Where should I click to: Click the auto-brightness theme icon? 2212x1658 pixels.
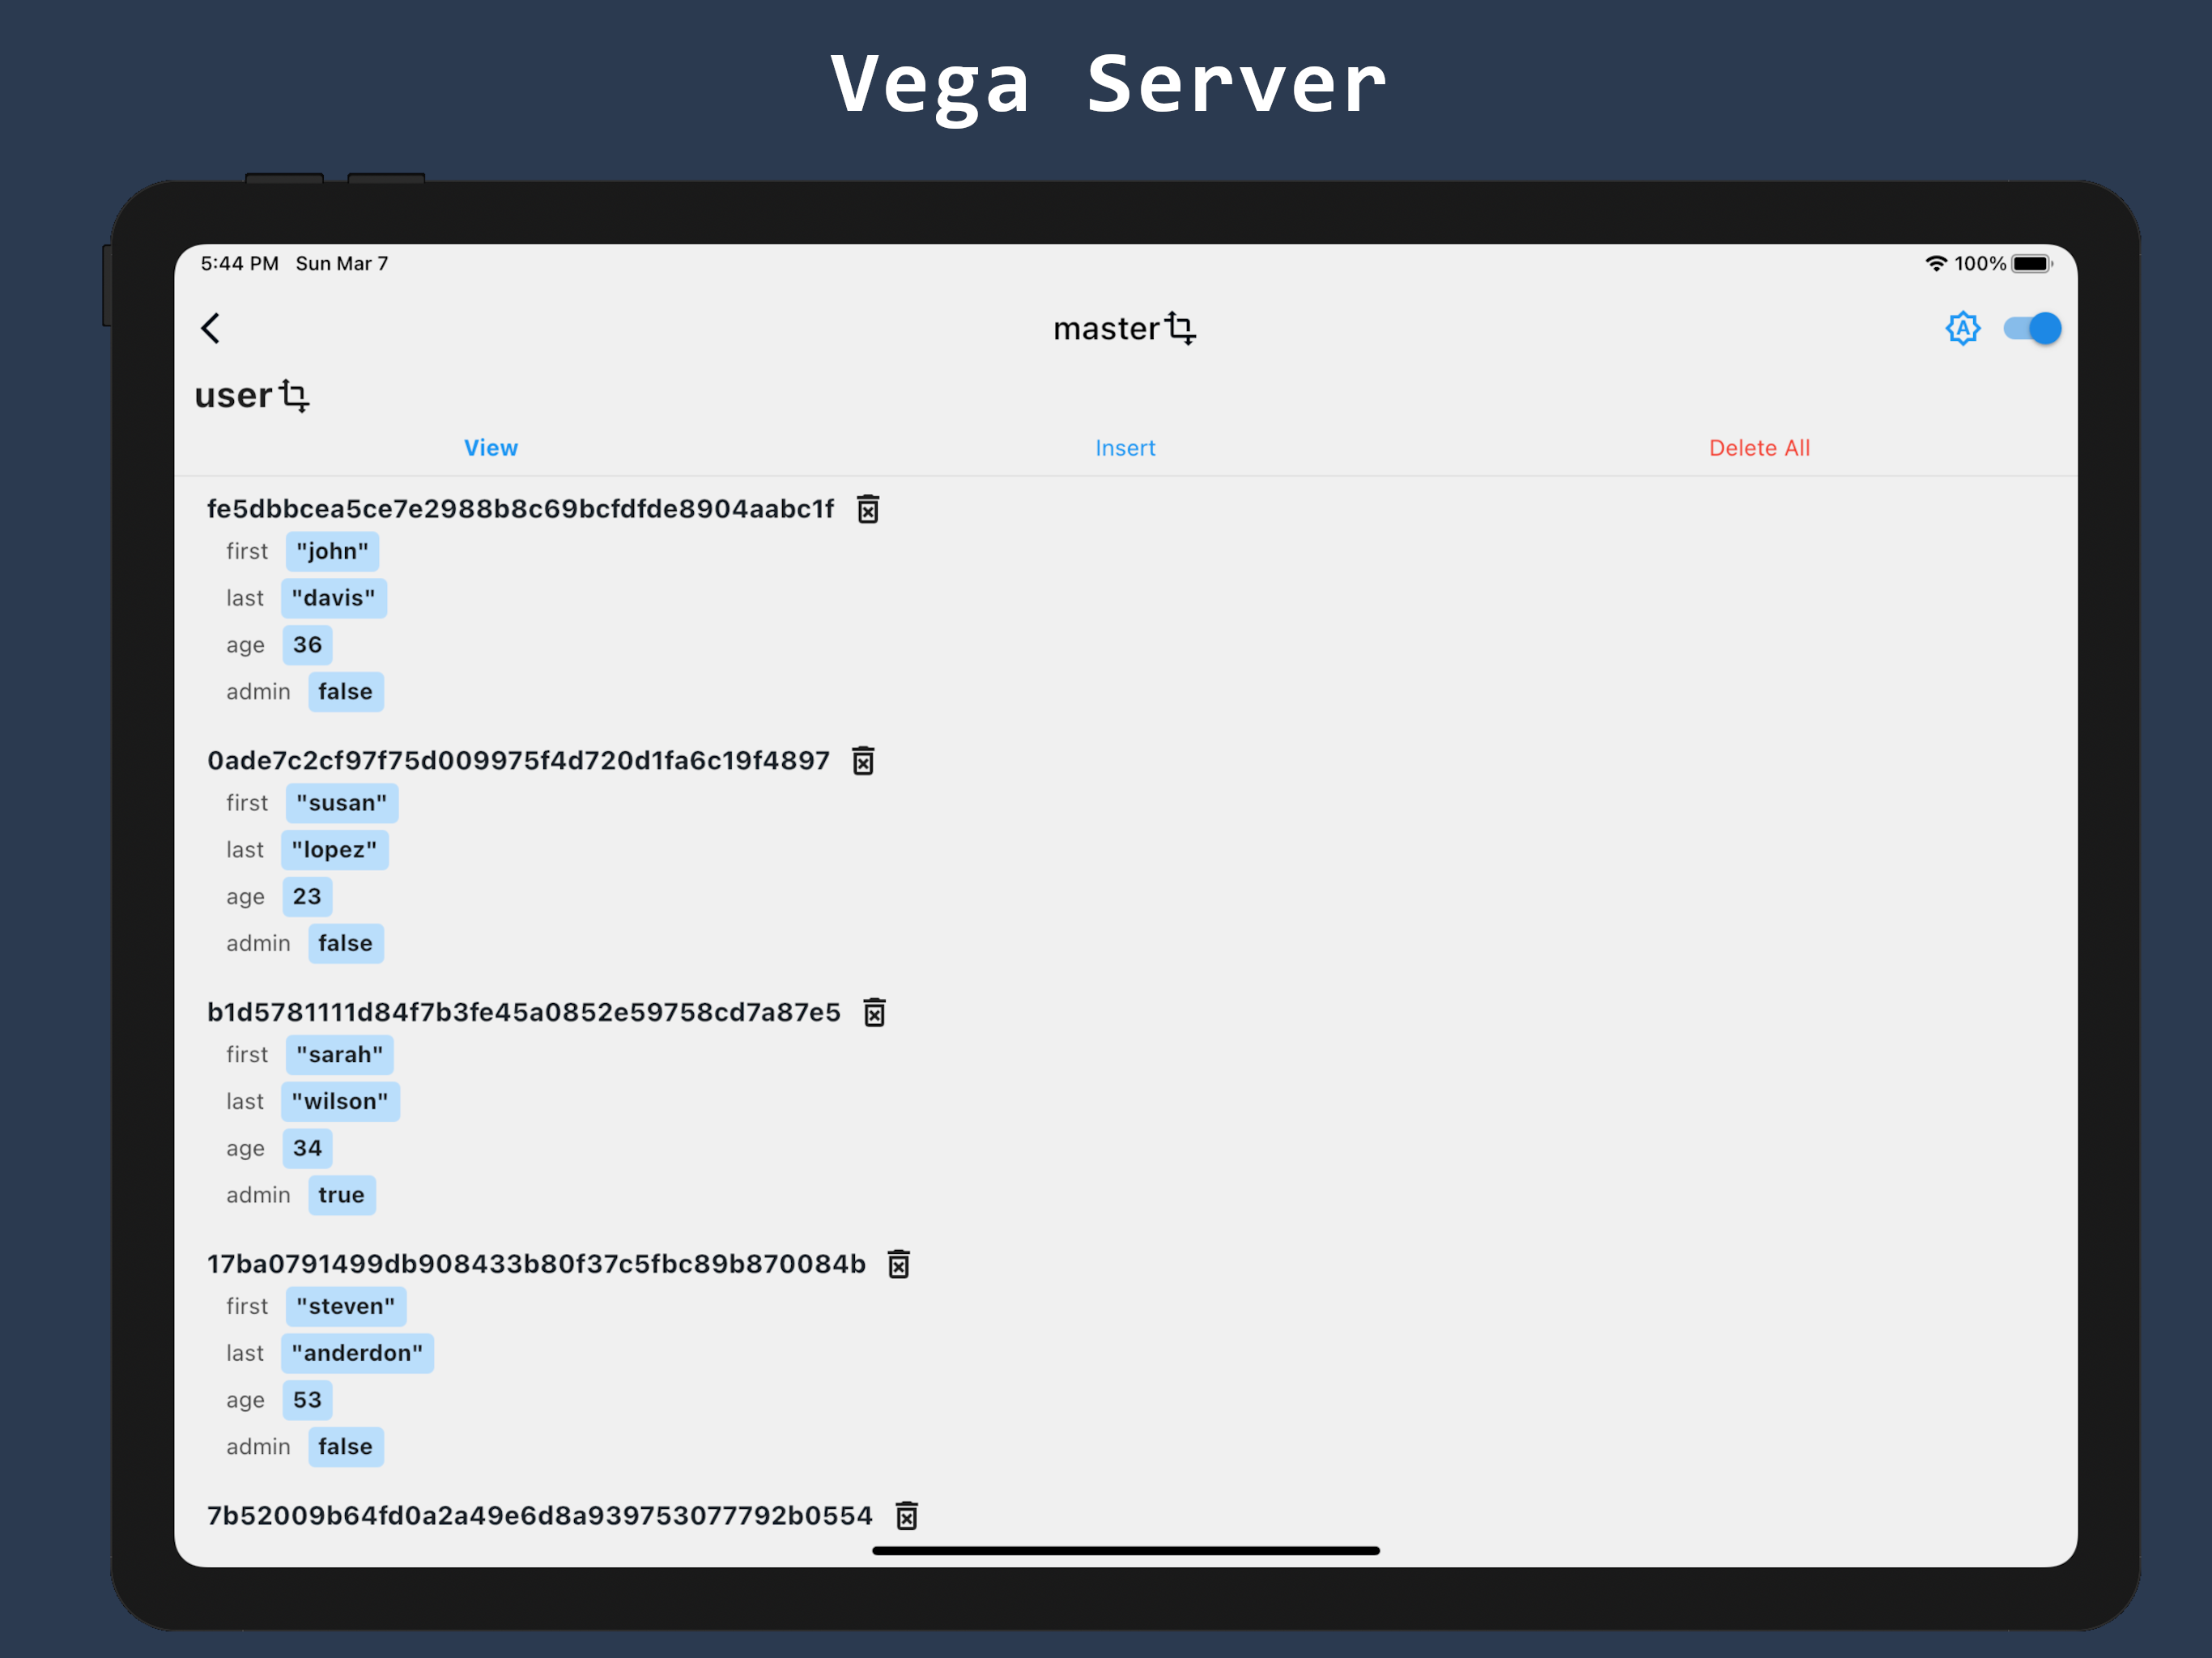pyautogui.click(x=1962, y=328)
